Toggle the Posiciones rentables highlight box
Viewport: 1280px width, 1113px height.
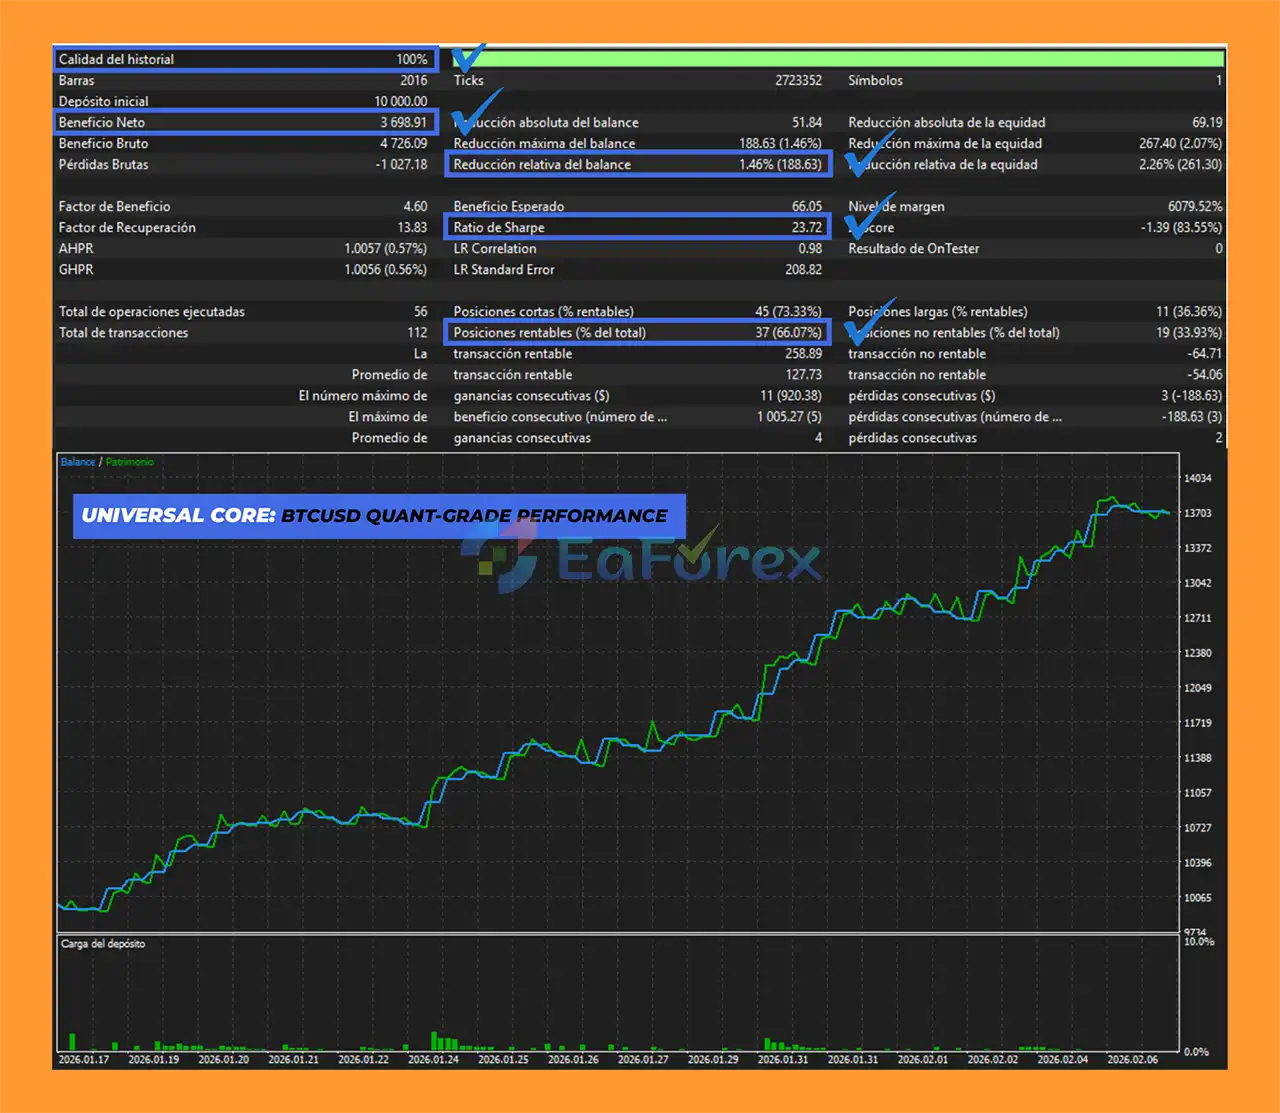point(637,332)
